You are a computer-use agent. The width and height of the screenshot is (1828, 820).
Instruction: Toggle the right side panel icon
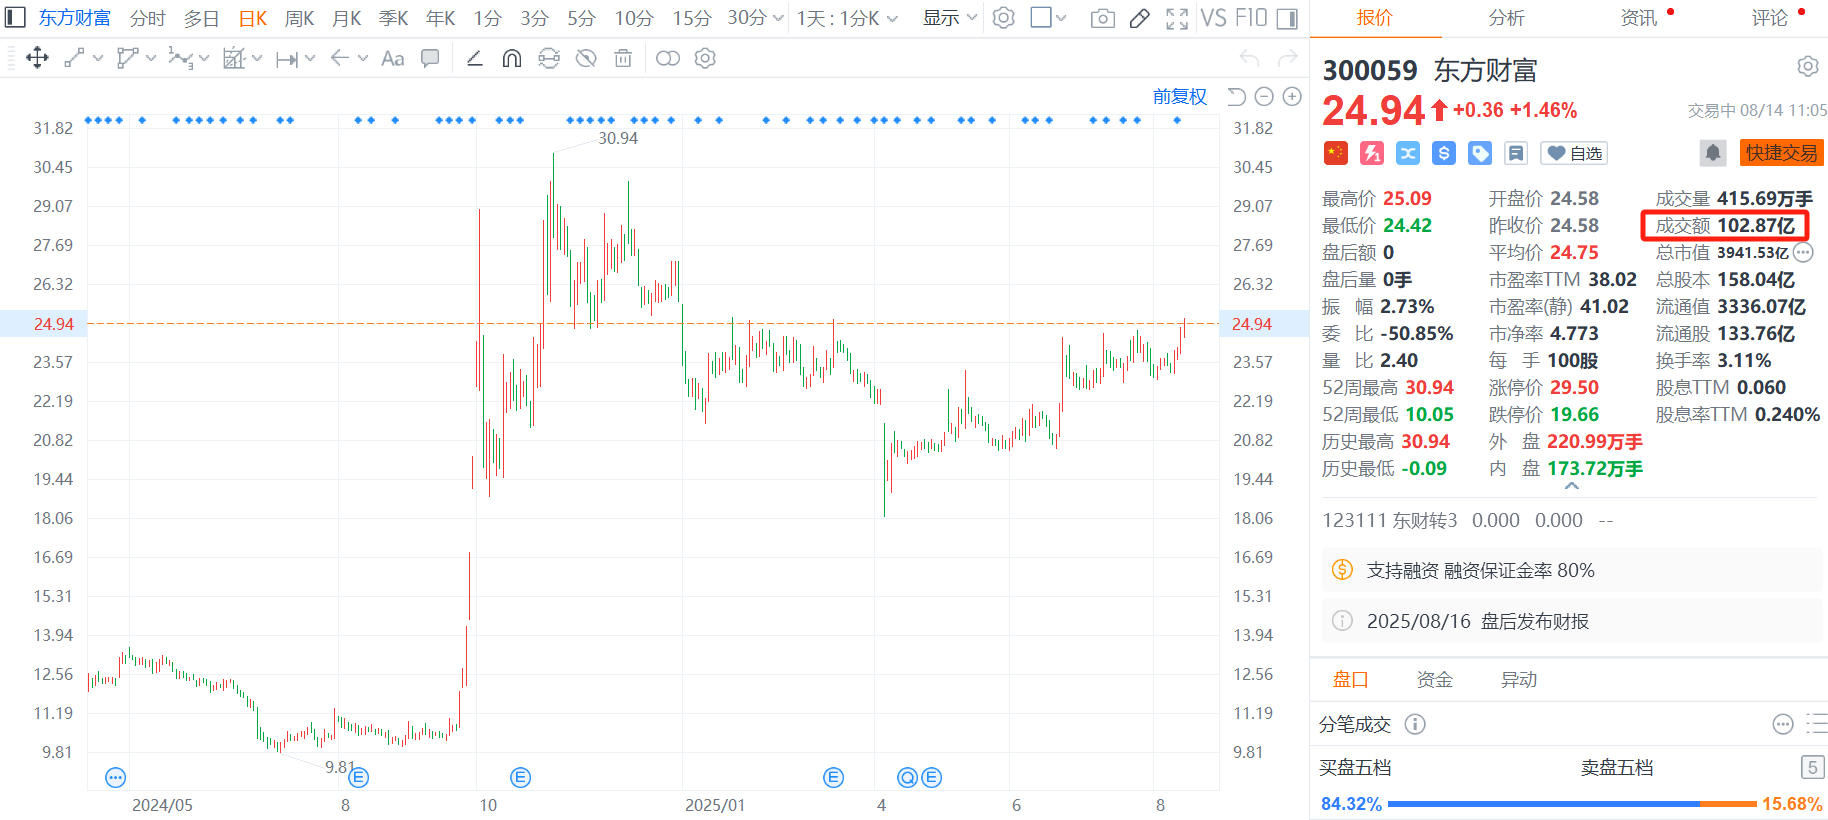coord(1288,18)
